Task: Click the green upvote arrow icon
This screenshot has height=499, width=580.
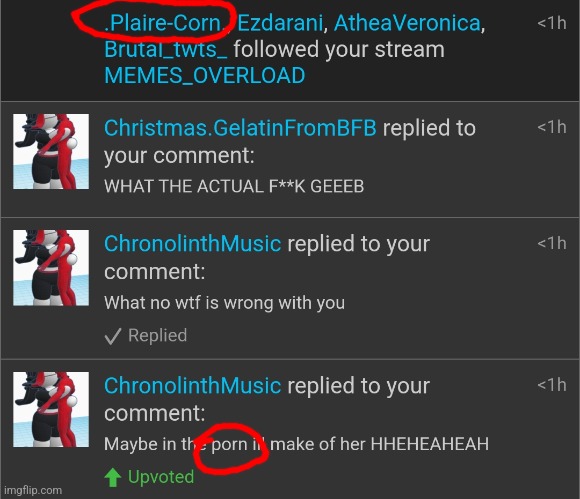Action: click(113, 478)
